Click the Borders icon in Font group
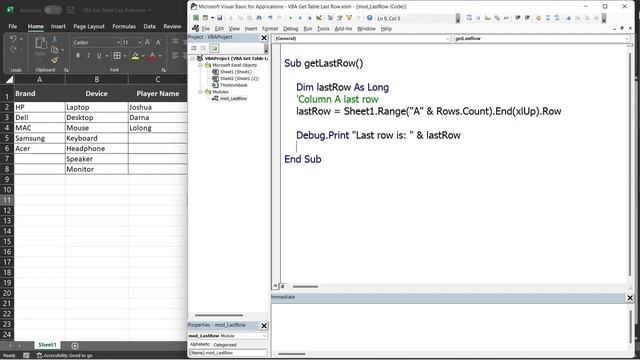 117,56
